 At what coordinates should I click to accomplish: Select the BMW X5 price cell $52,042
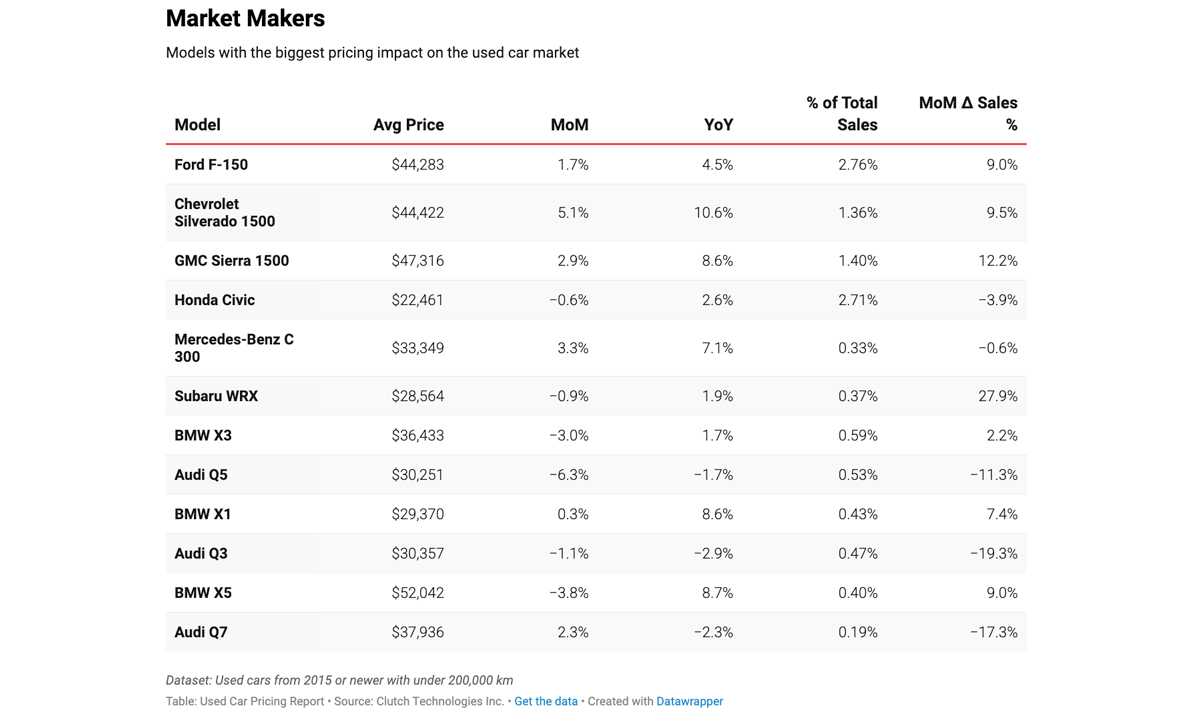click(417, 593)
